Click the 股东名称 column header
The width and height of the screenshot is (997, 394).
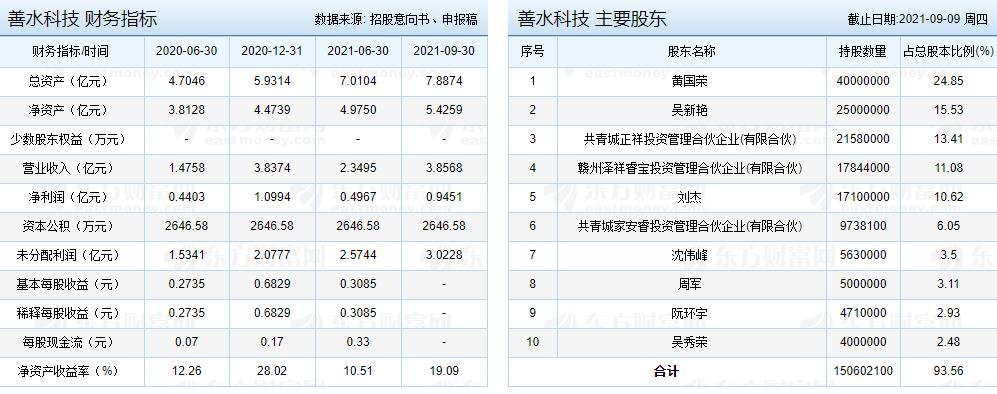point(691,51)
